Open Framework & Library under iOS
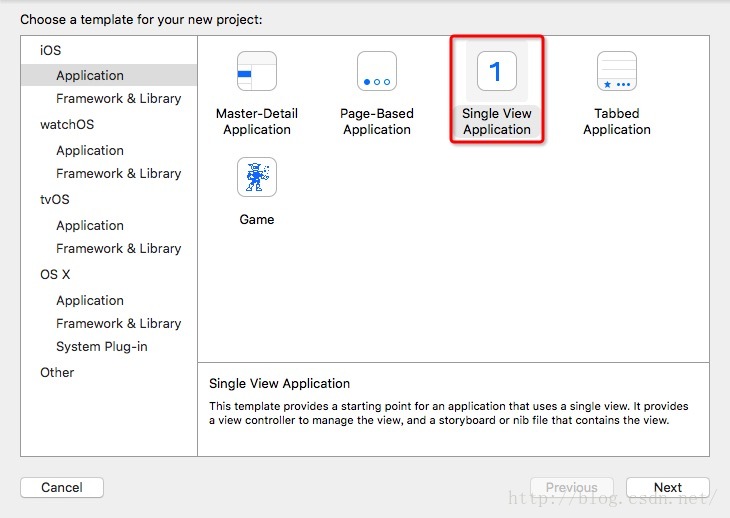Viewport: 730px width, 518px height. [x=118, y=99]
